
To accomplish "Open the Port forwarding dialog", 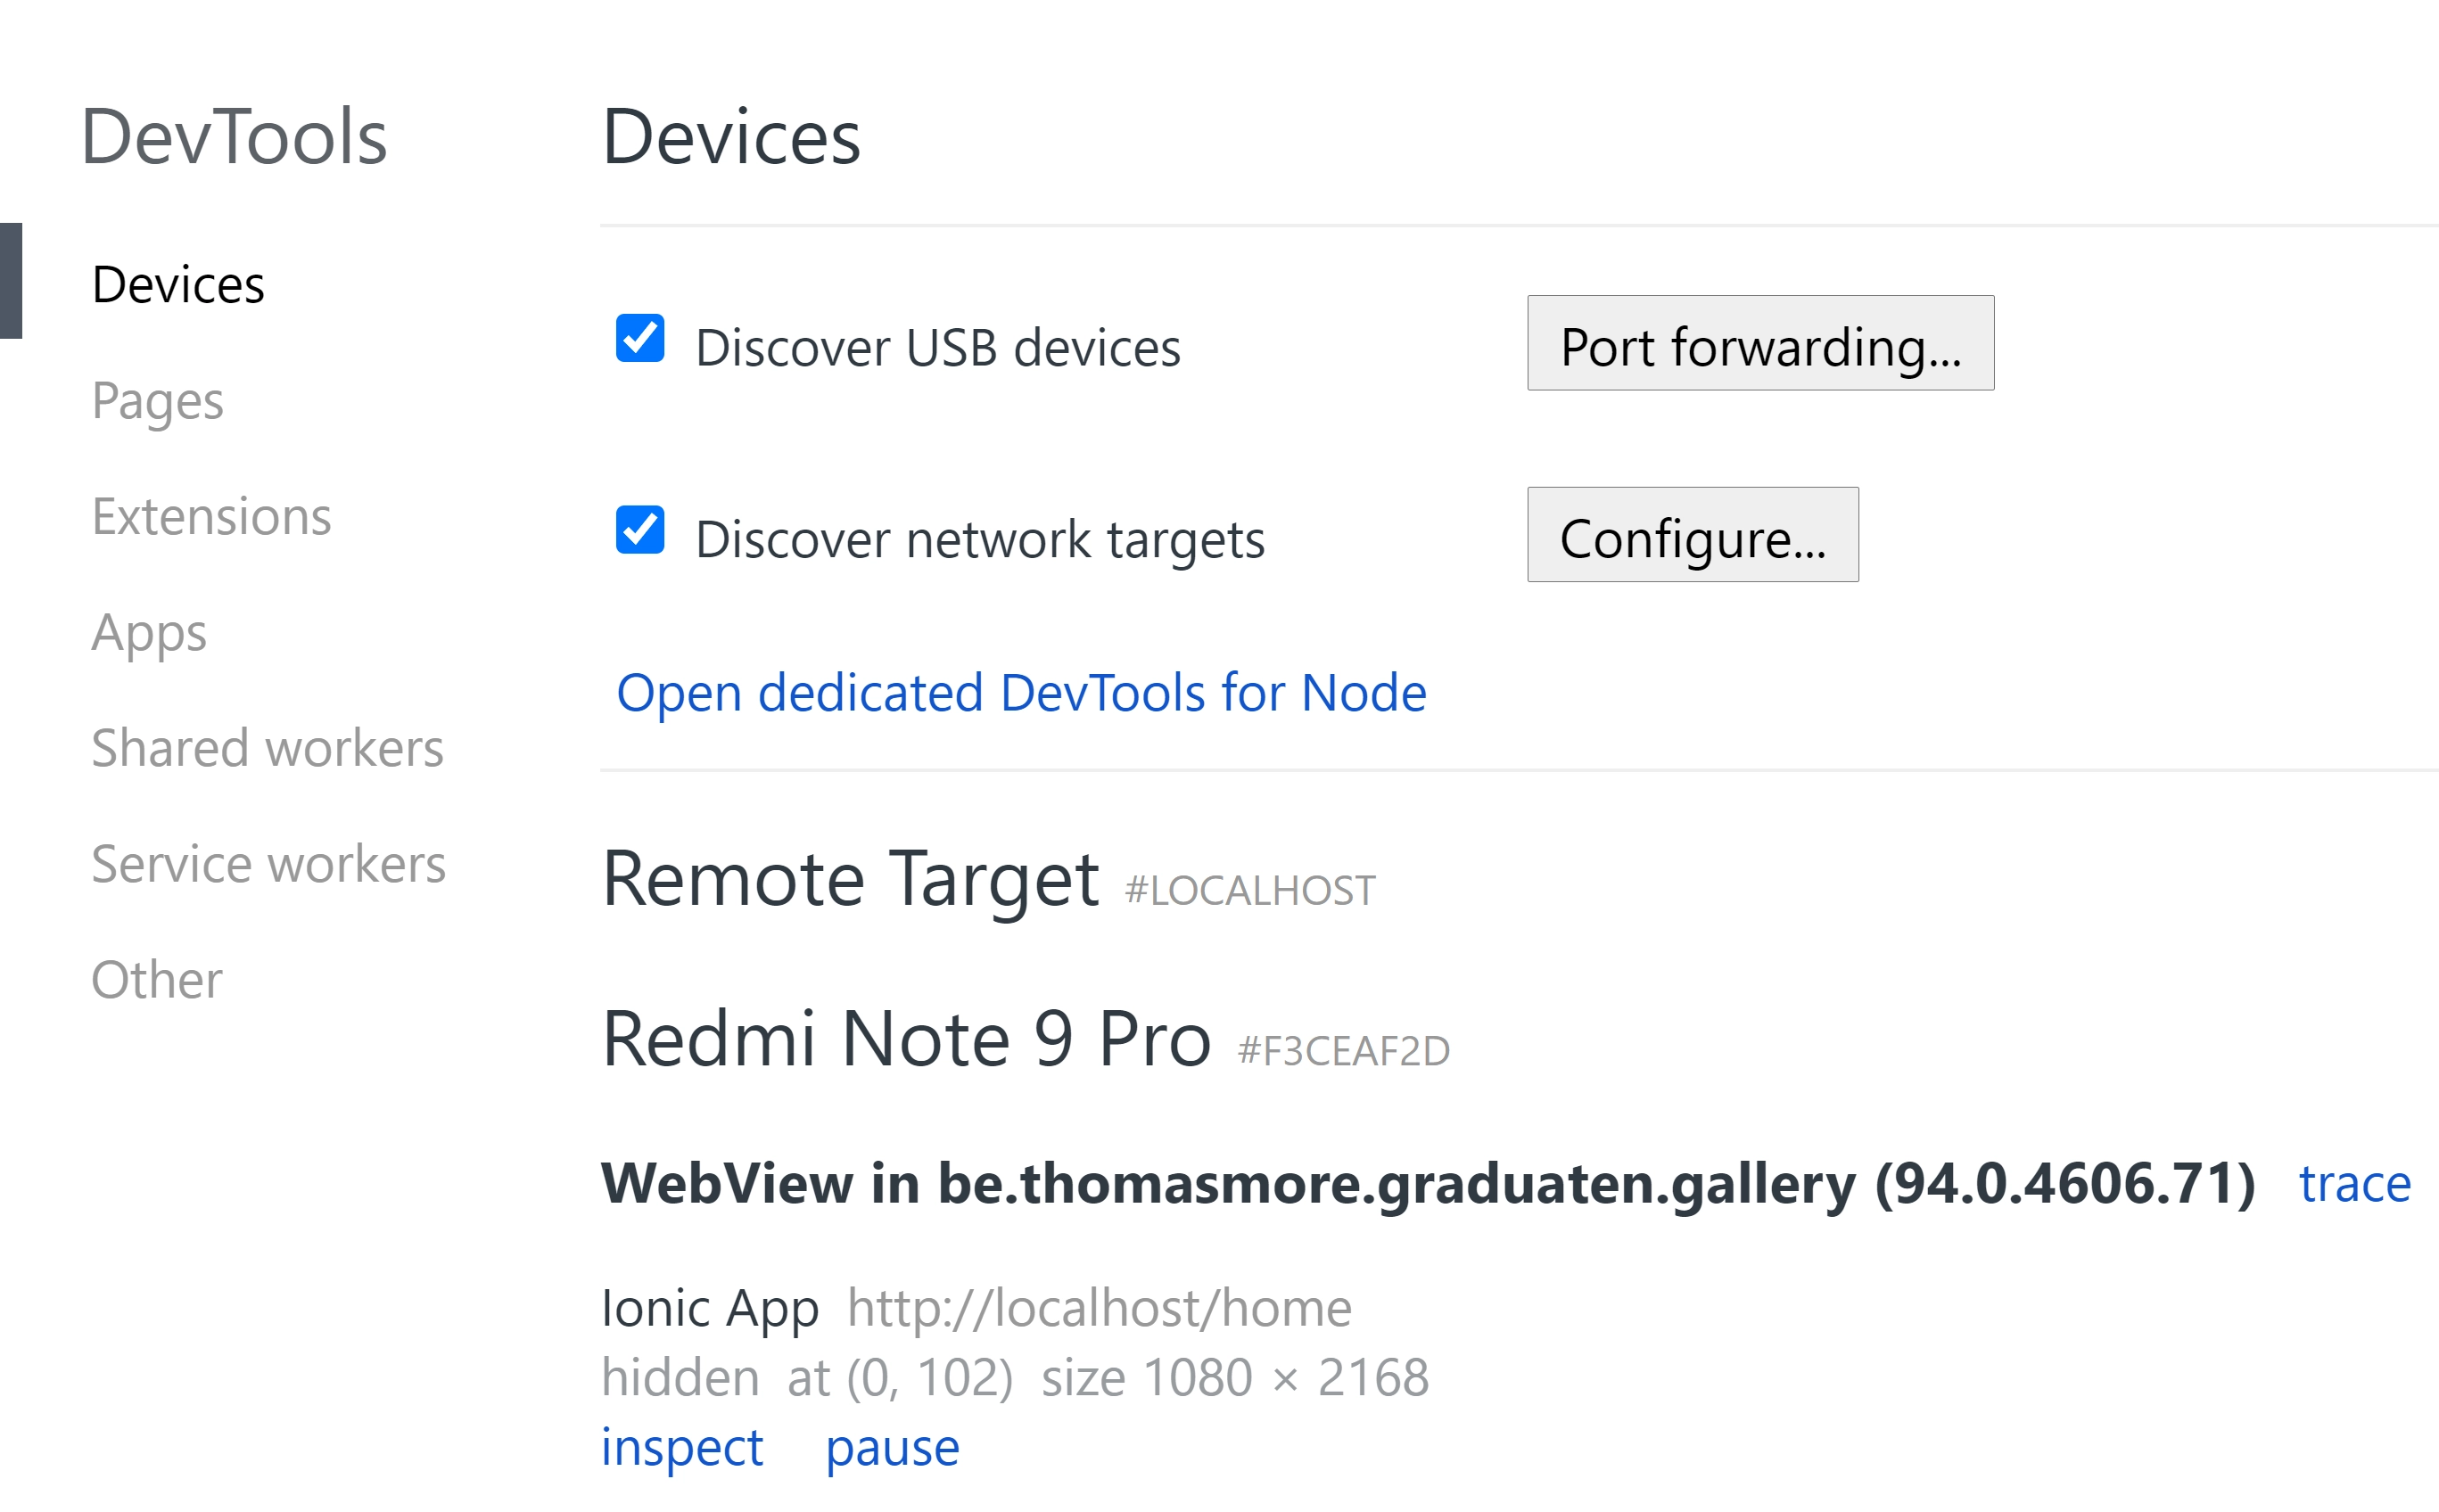I will point(1758,345).
